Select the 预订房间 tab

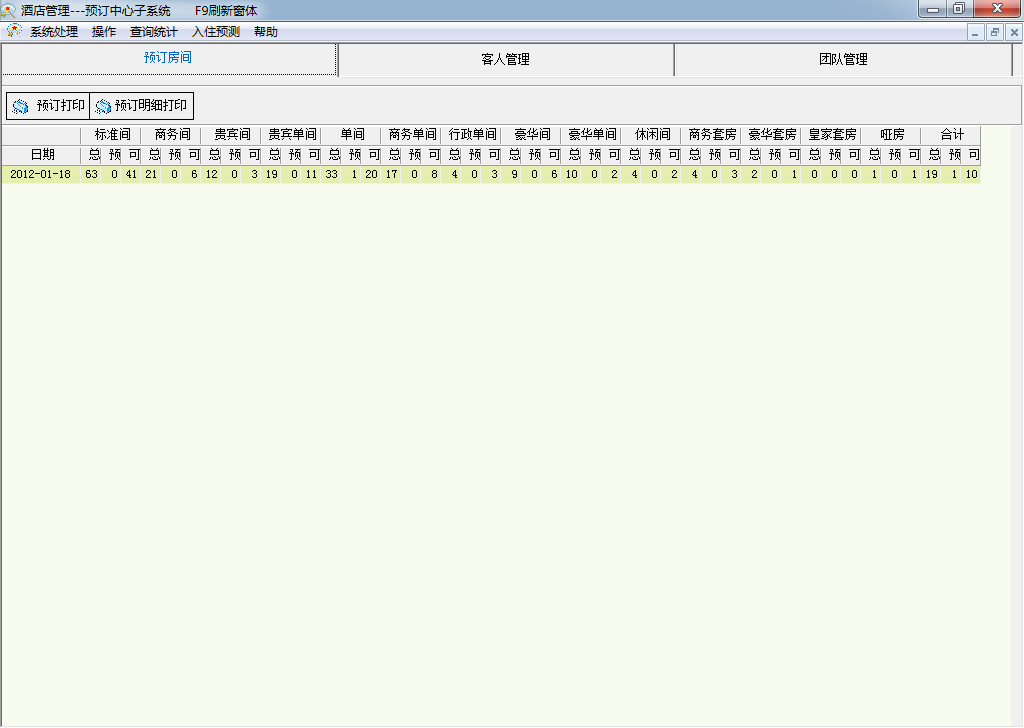[168, 58]
